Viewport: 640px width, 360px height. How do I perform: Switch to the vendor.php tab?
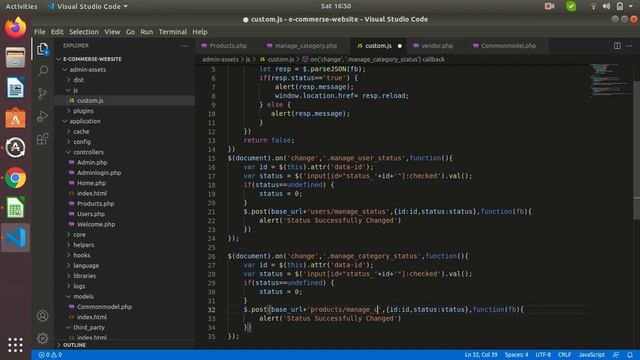[437, 46]
